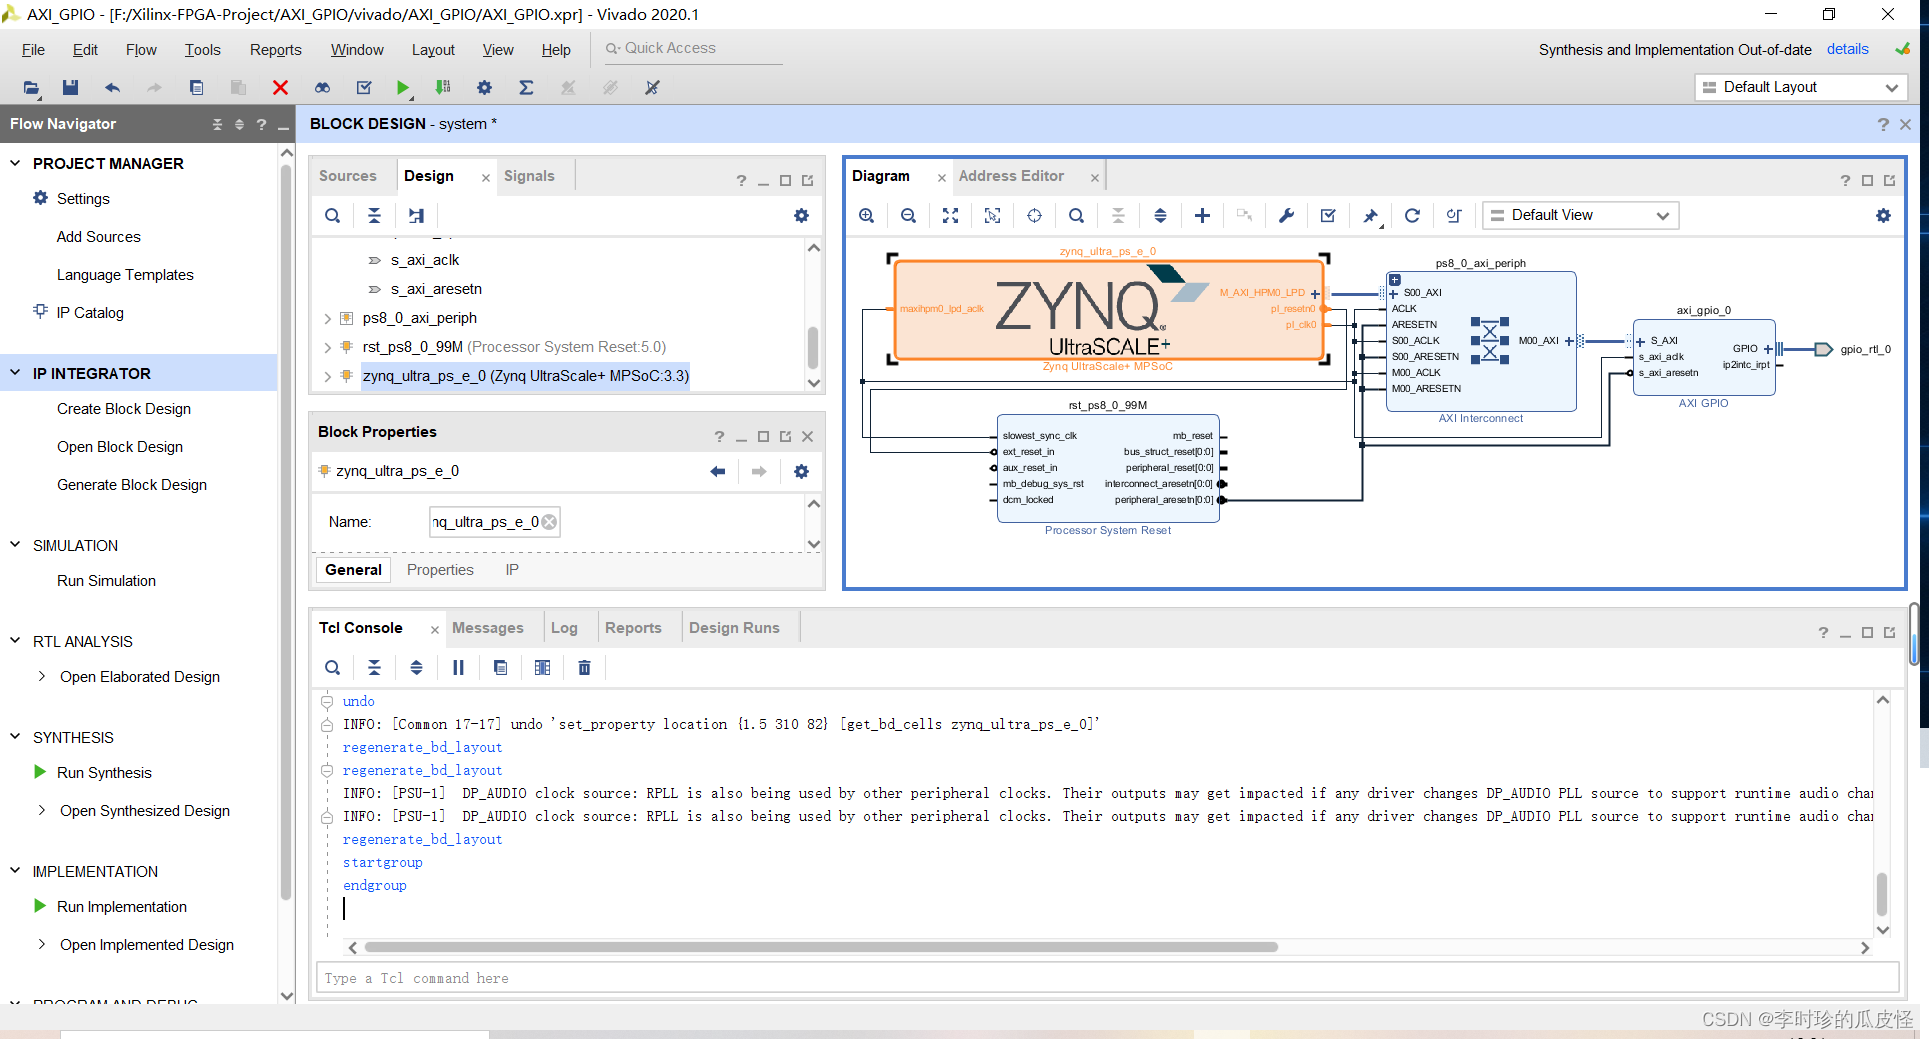Click the Program Device icon in toolbar
The width and height of the screenshot is (1929, 1039).
pyautogui.click(x=443, y=88)
